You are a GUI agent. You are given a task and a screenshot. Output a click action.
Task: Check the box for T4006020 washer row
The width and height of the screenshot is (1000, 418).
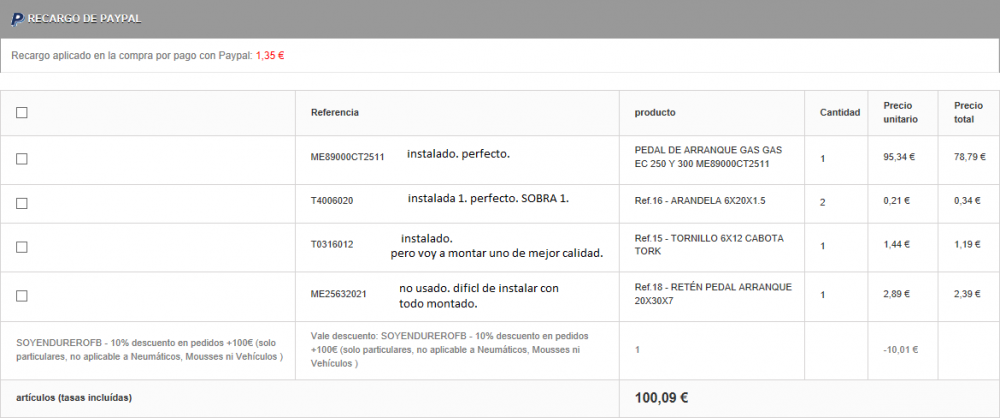pos(22,203)
